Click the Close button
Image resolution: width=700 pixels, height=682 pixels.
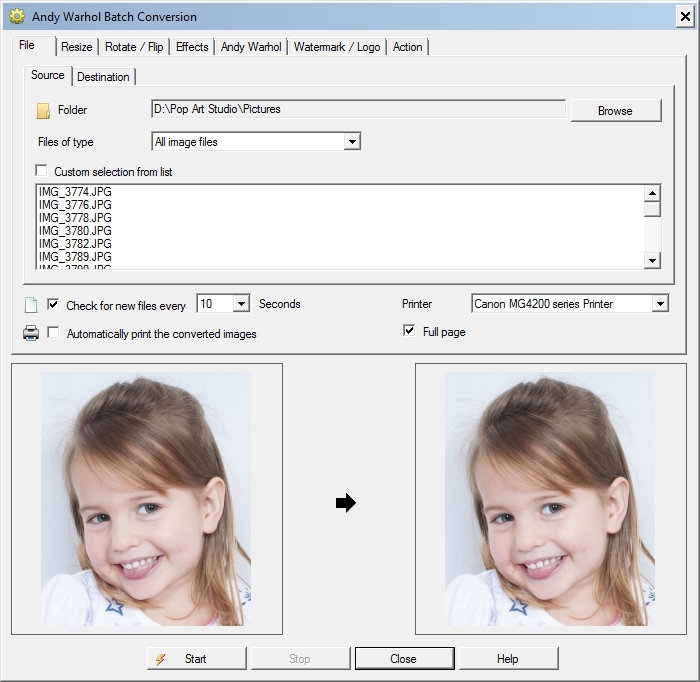404,659
